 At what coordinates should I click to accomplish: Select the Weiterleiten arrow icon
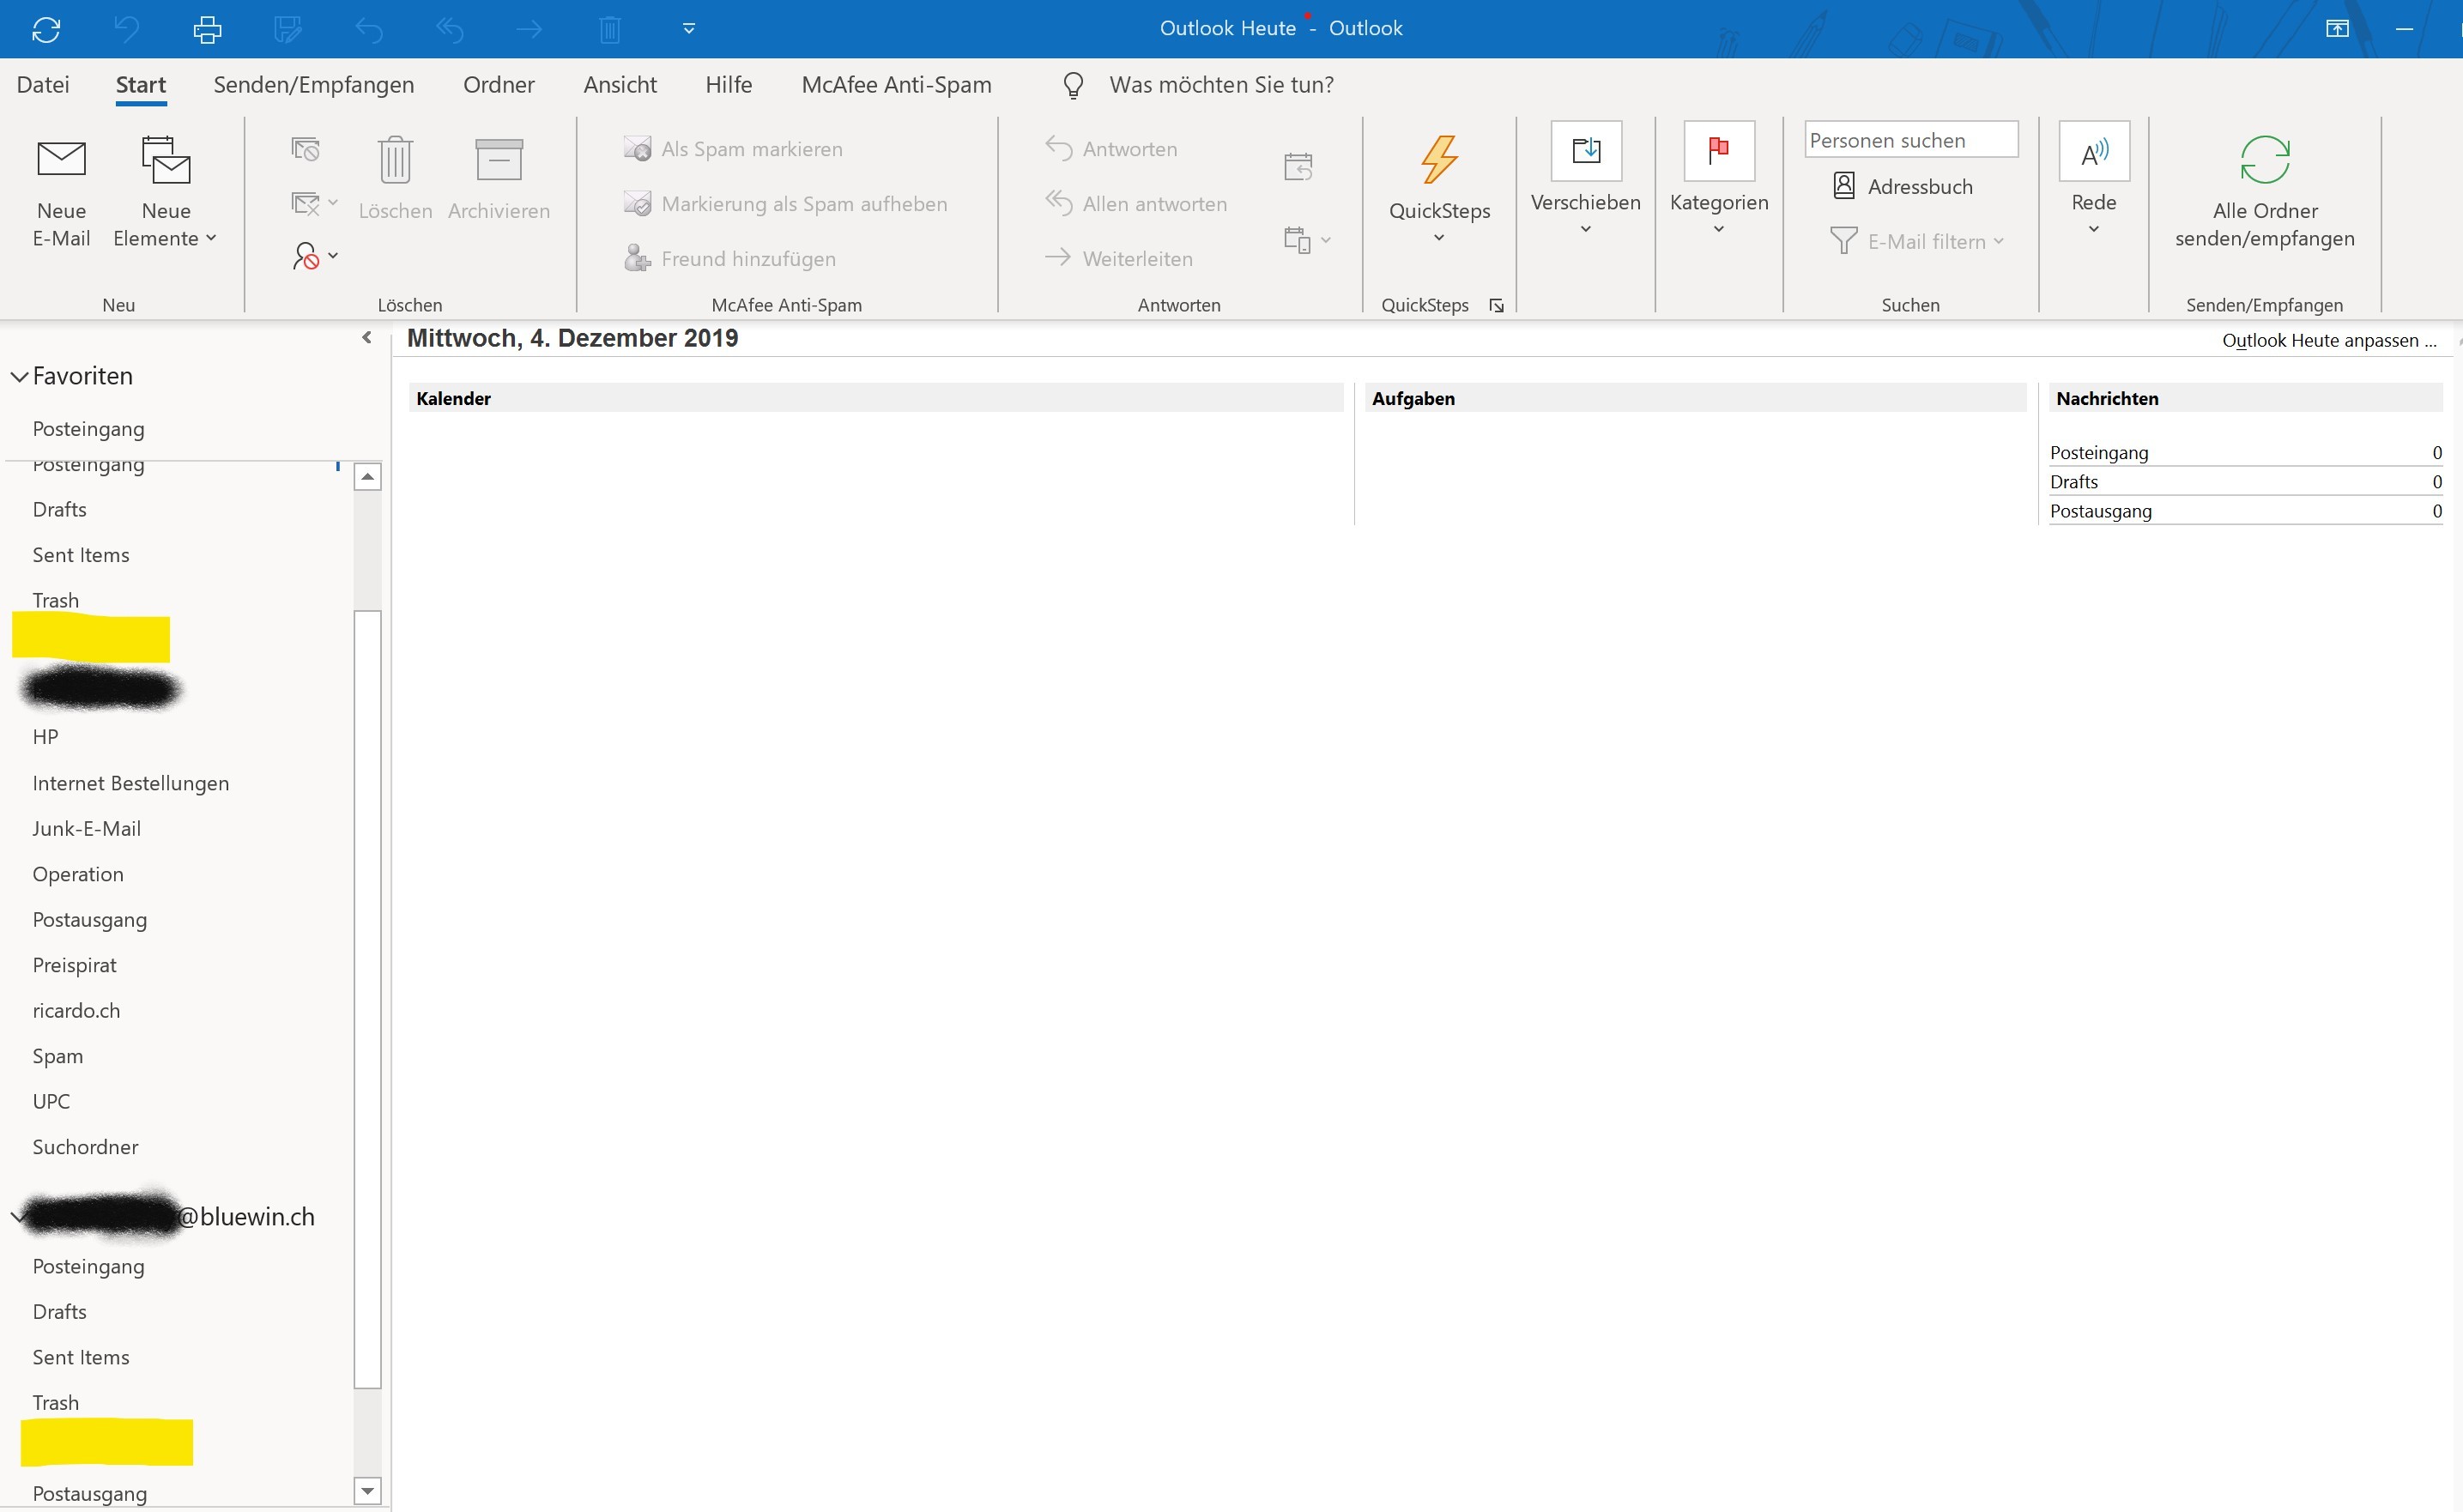click(1058, 257)
